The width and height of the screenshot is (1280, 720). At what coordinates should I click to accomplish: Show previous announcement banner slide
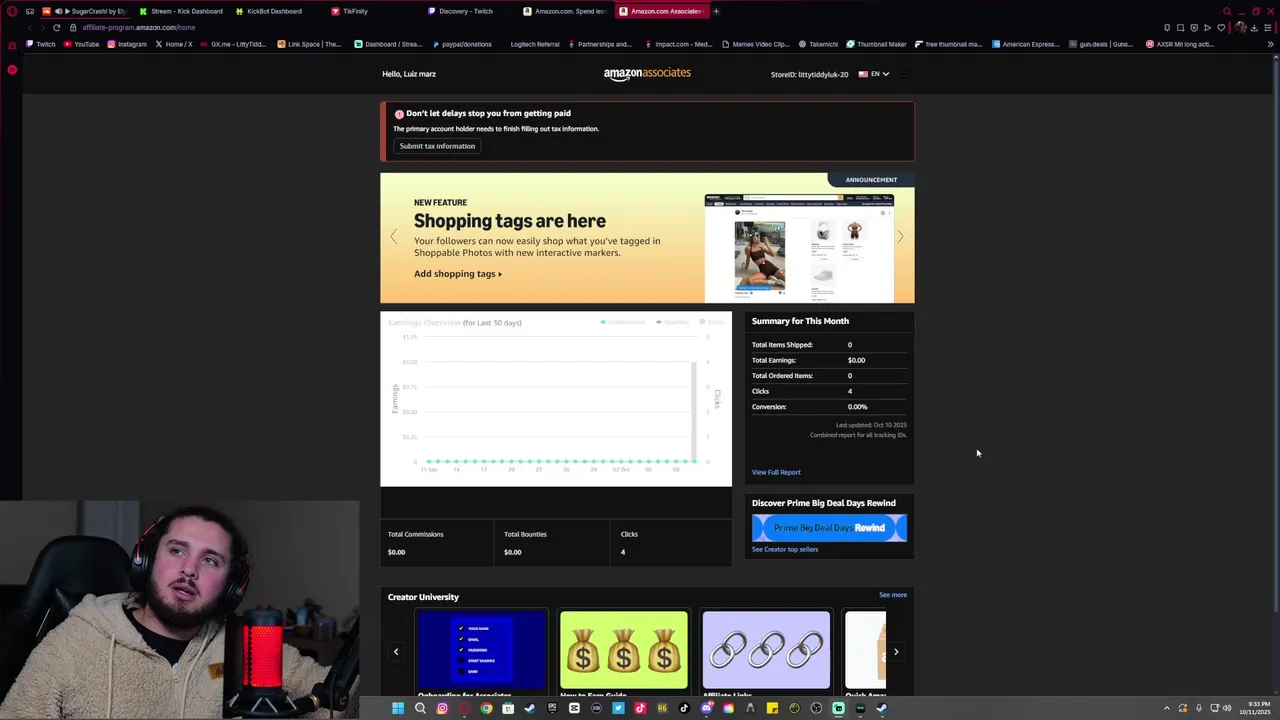[394, 237]
